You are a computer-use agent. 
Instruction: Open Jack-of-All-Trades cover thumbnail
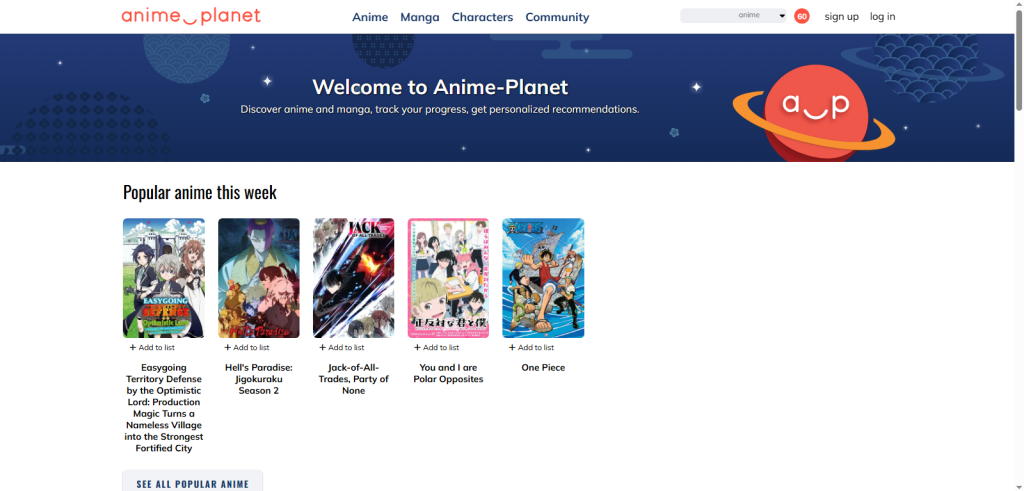pyautogui.click(x=353, y=277)
